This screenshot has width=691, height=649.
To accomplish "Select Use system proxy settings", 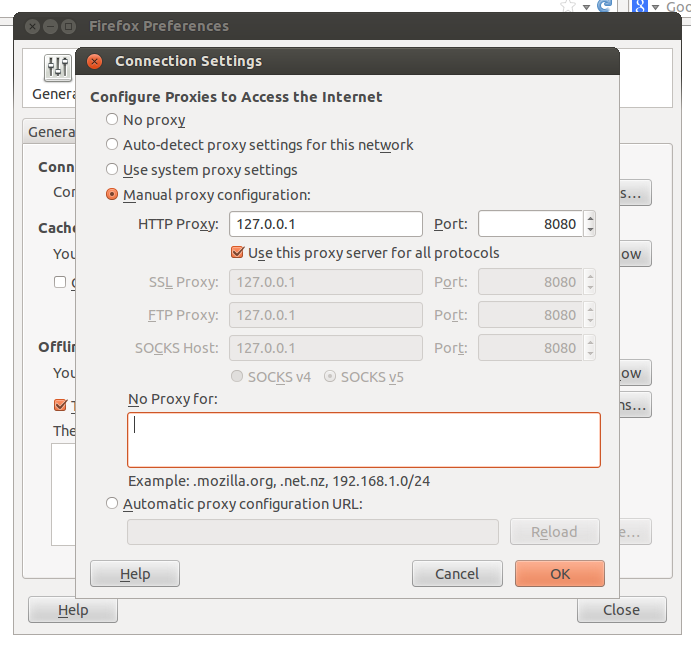I will coord(112,170).
